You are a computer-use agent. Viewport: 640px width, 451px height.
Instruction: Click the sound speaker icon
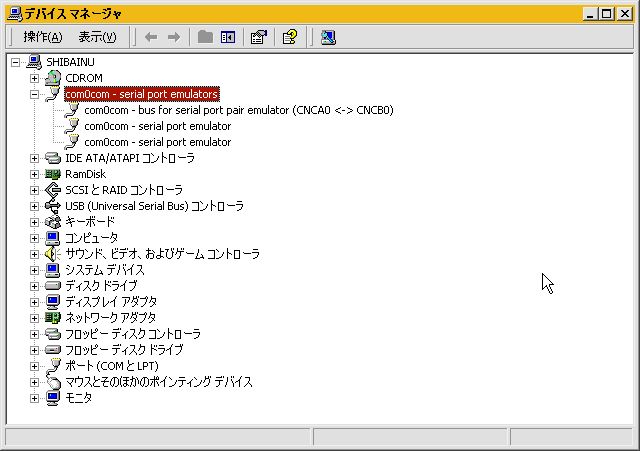click(53, 254)
